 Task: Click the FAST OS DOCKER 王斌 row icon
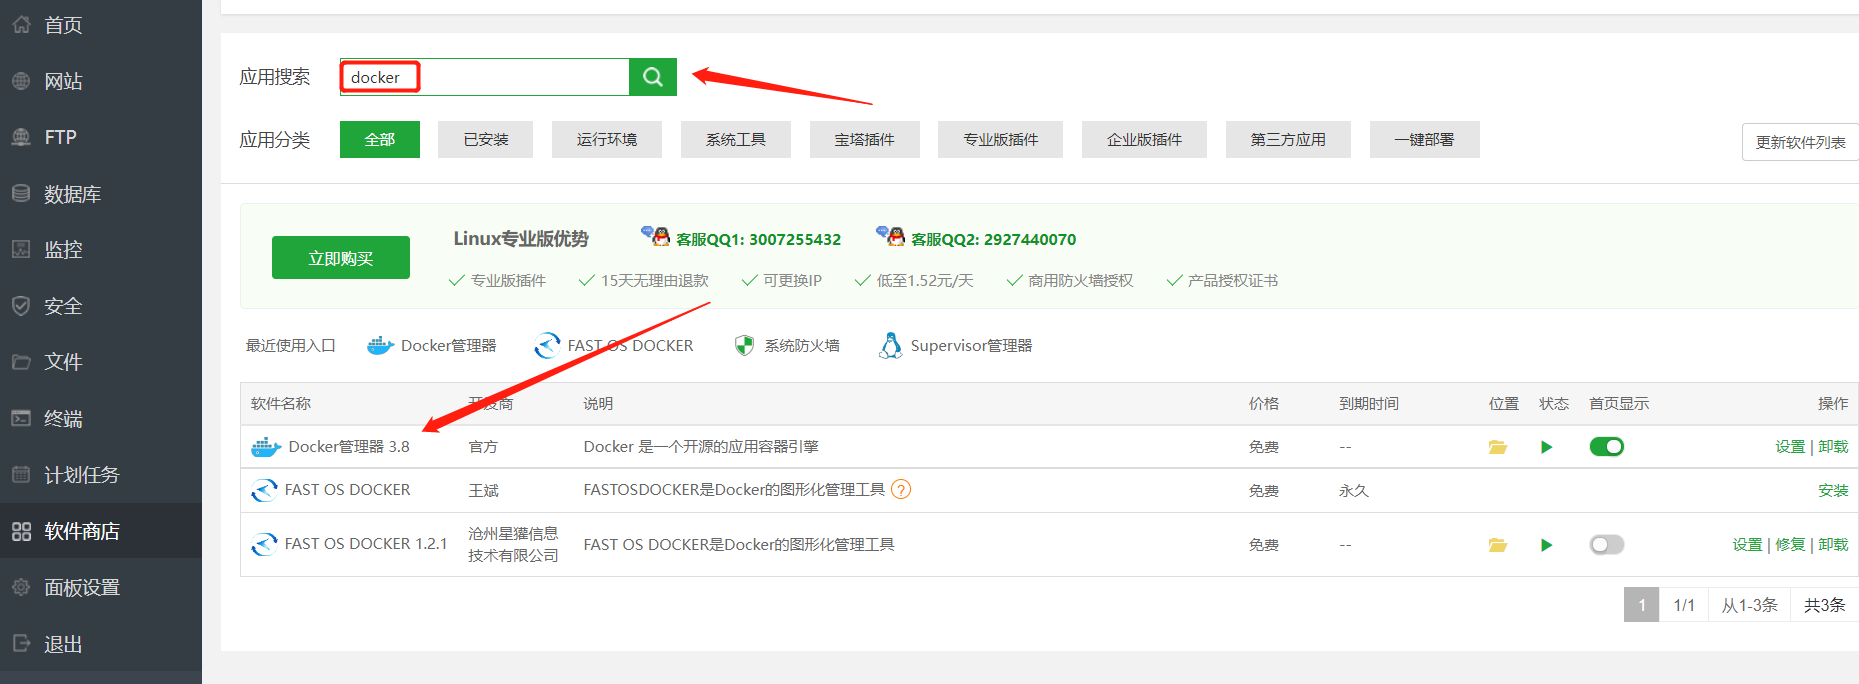(x=264, y=490)
